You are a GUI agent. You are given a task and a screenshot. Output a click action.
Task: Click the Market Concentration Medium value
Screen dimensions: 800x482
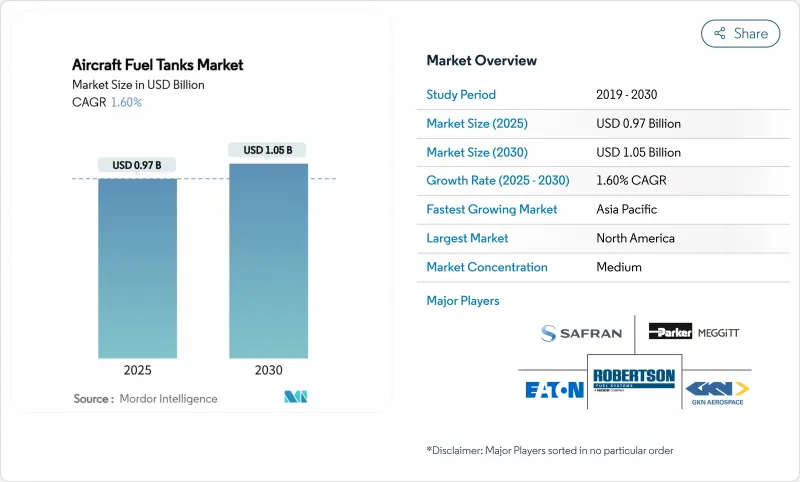(x=618, y=267)
